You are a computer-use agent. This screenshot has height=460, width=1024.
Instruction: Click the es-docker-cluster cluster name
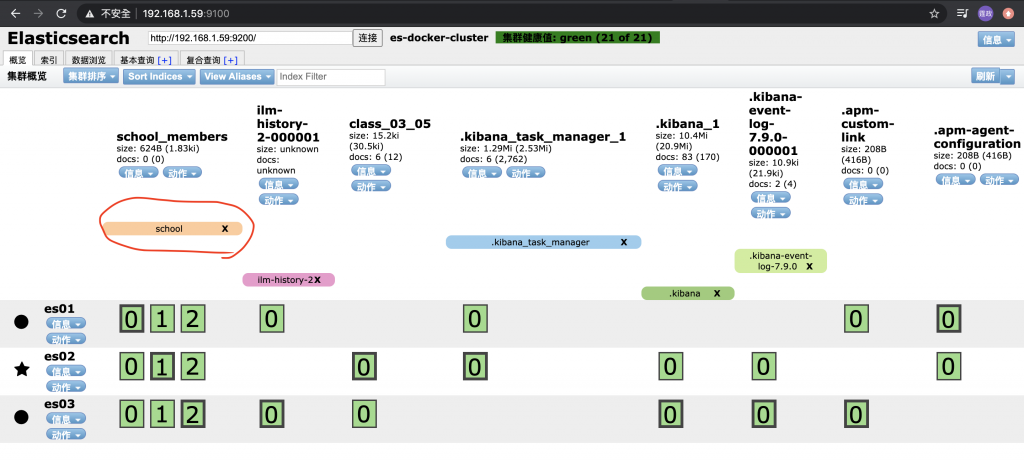pyautogui.click(x=439, y=38)
